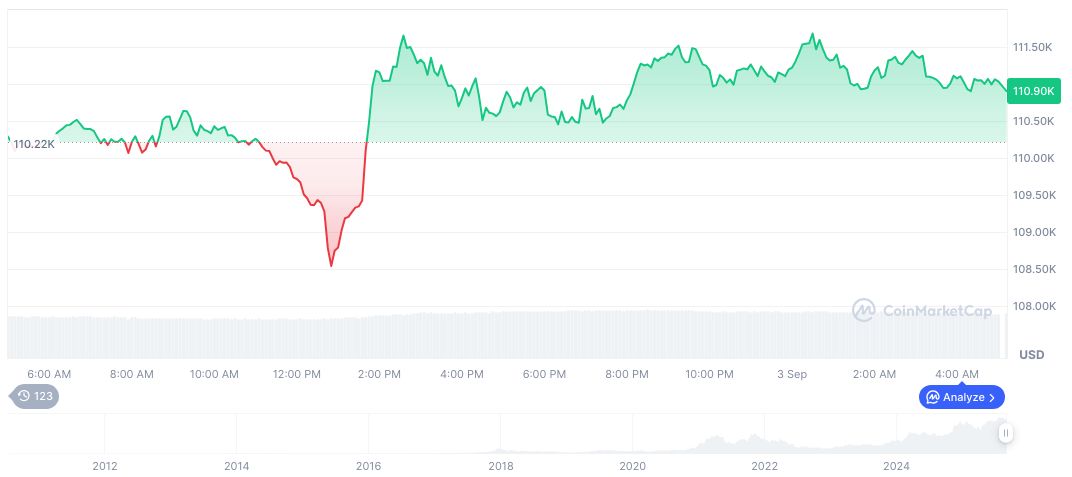Click year 2012 in the range navigator
Viewport: 1072px width, 477px height.
(x=105, y=466)
